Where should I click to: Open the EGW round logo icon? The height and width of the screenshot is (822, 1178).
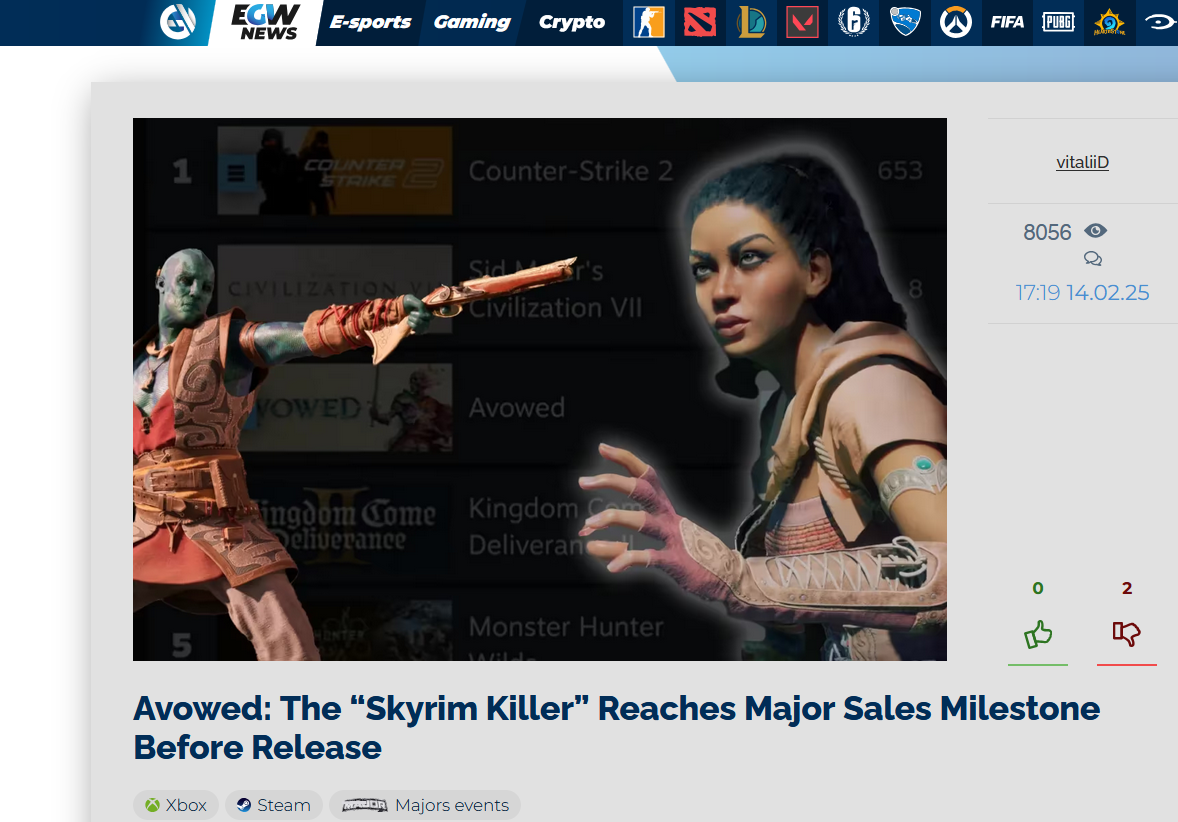(178, 21)
